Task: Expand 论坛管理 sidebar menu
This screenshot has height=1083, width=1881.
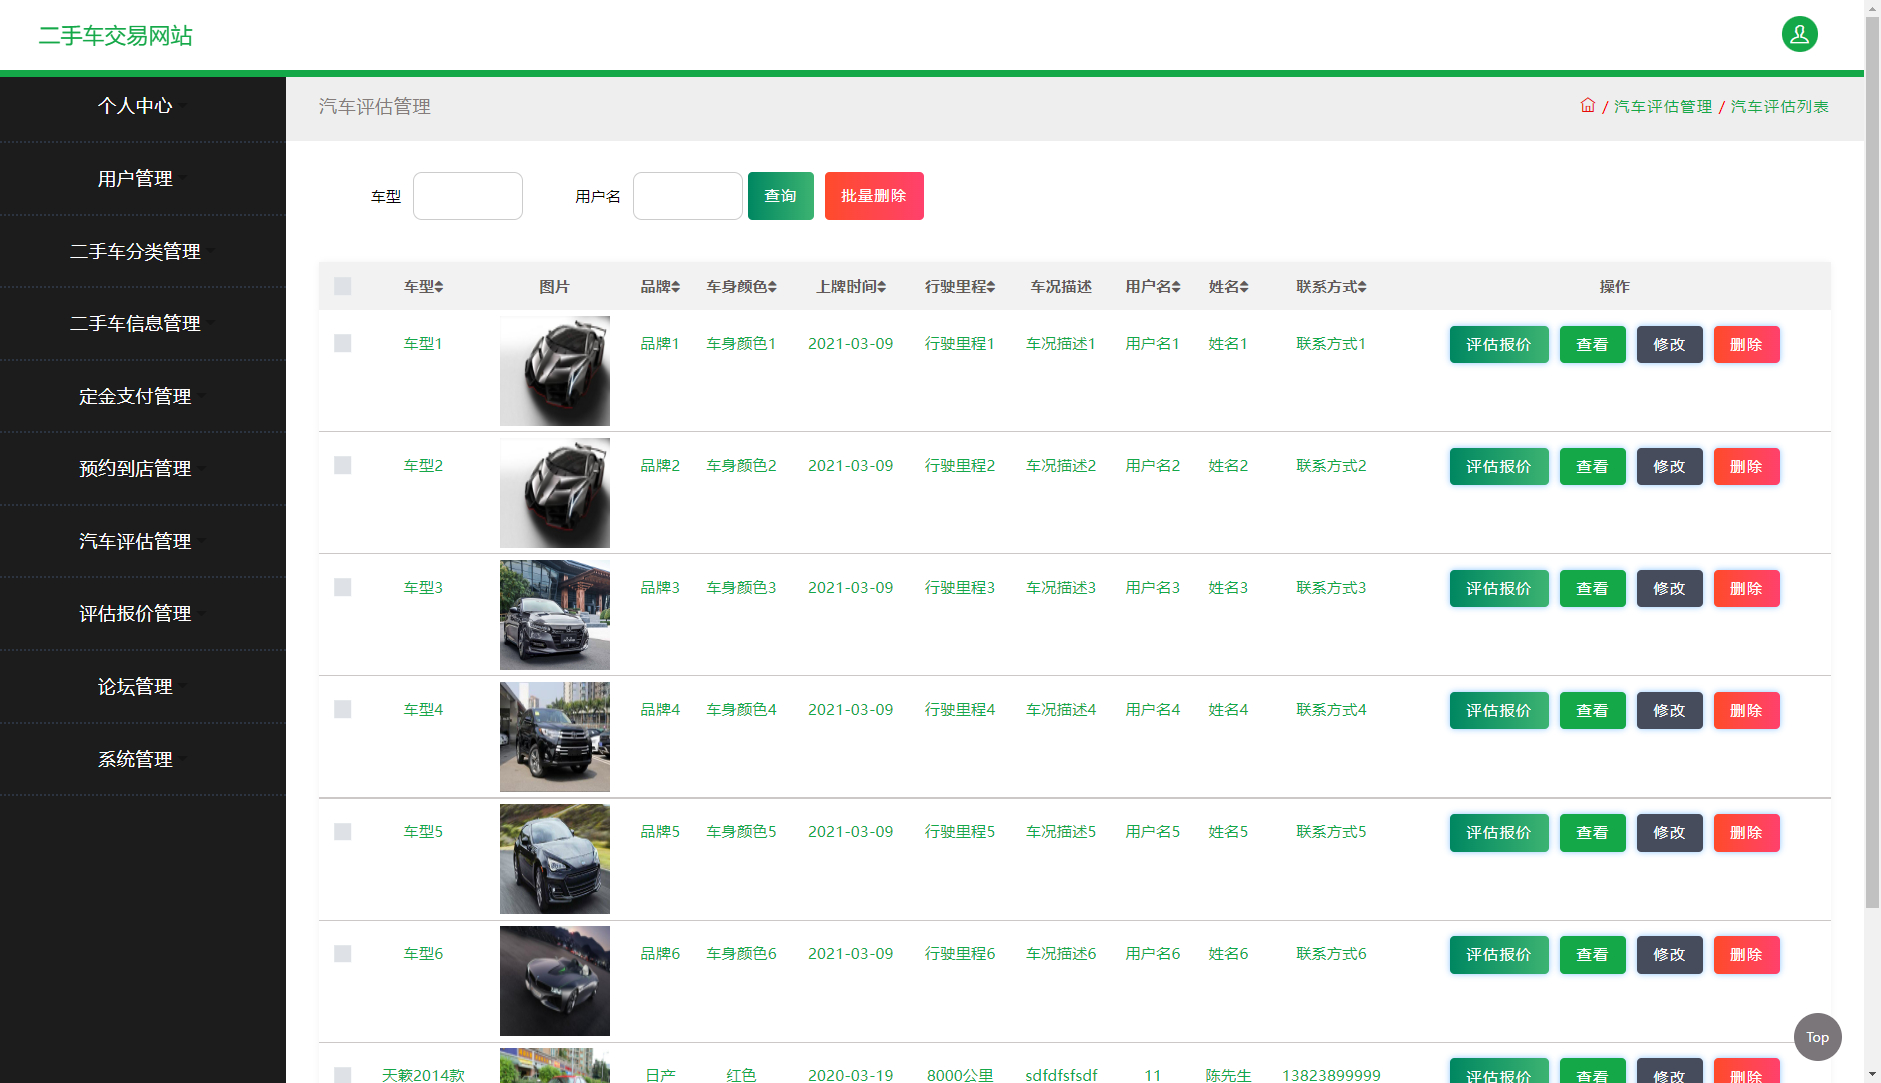Action: click(142, 686)
